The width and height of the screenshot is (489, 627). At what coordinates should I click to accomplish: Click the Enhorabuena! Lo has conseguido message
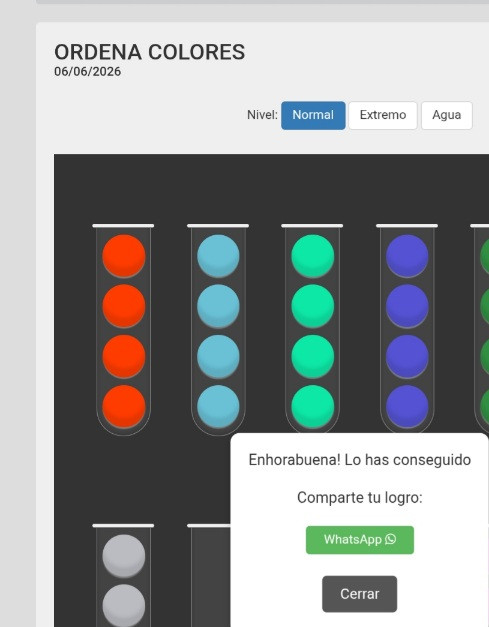click(359, 460)
